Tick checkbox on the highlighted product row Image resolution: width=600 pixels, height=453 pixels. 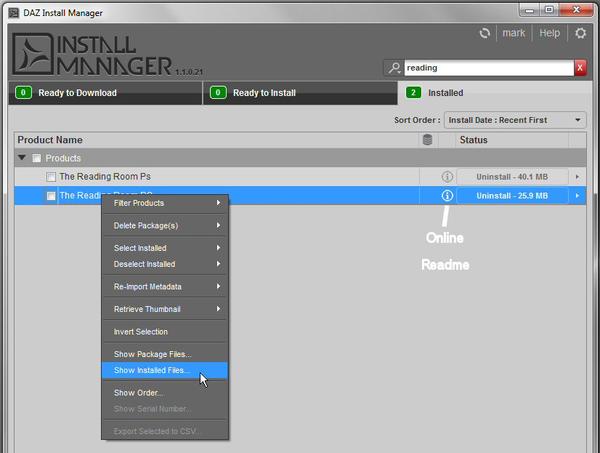click(x=51, y=196)
